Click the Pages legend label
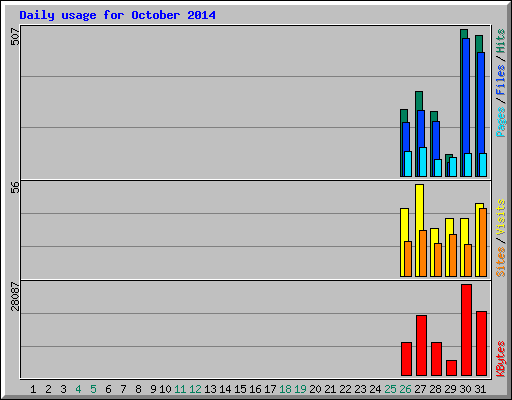This screenshot has width=512, height=400. pos(501,122)
